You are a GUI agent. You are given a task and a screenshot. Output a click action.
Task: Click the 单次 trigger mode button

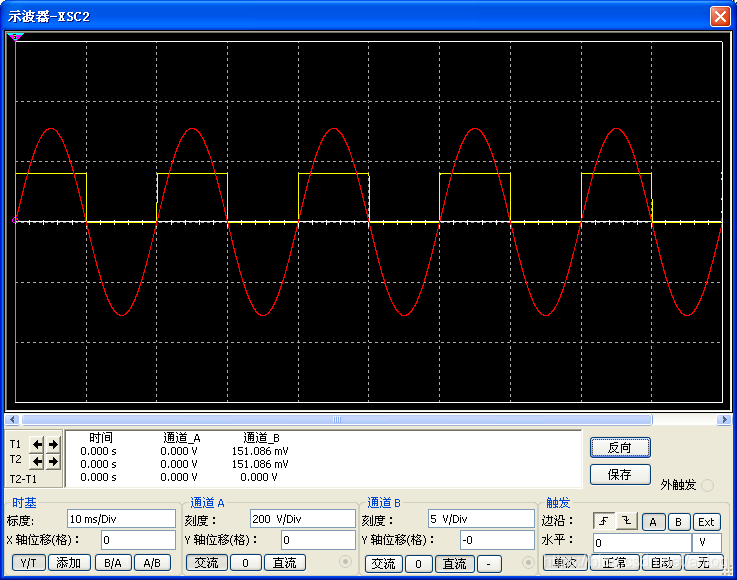point(565,562)
